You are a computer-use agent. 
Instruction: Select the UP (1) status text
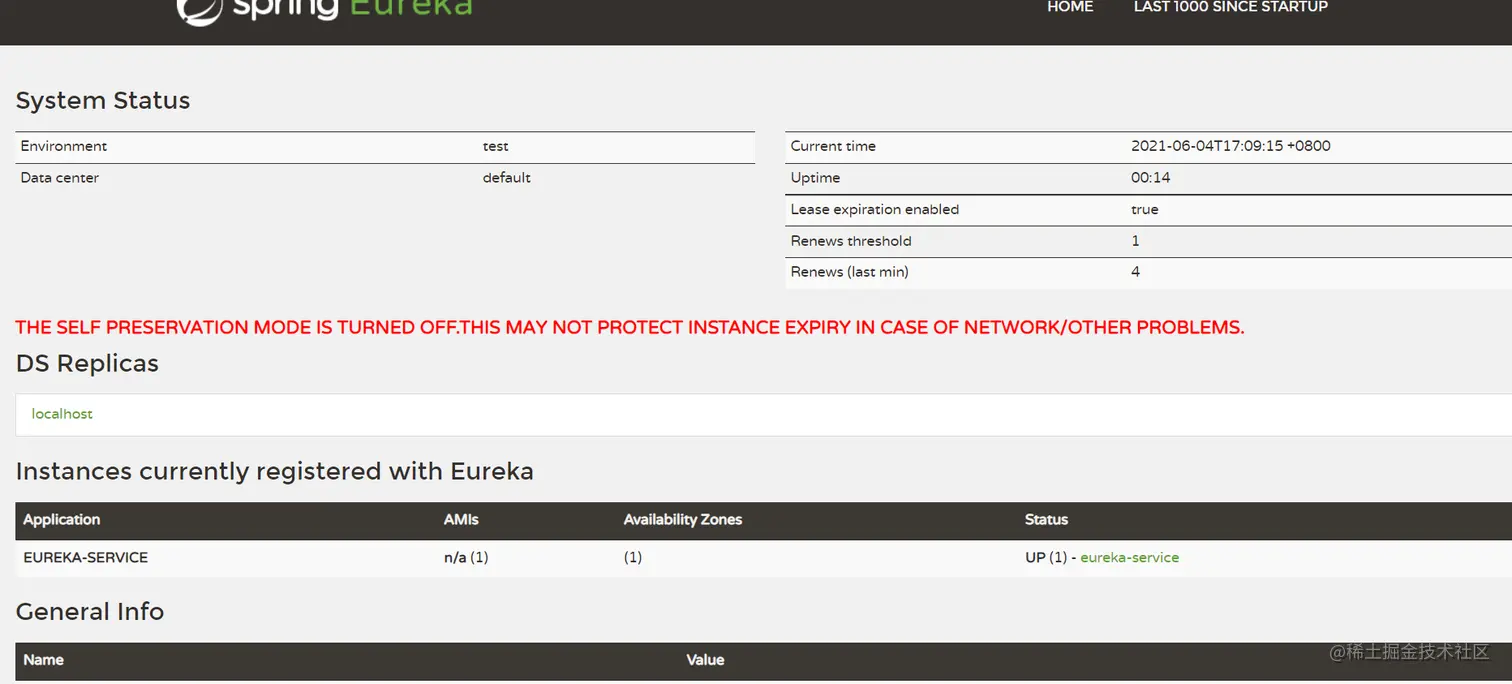1046,558
